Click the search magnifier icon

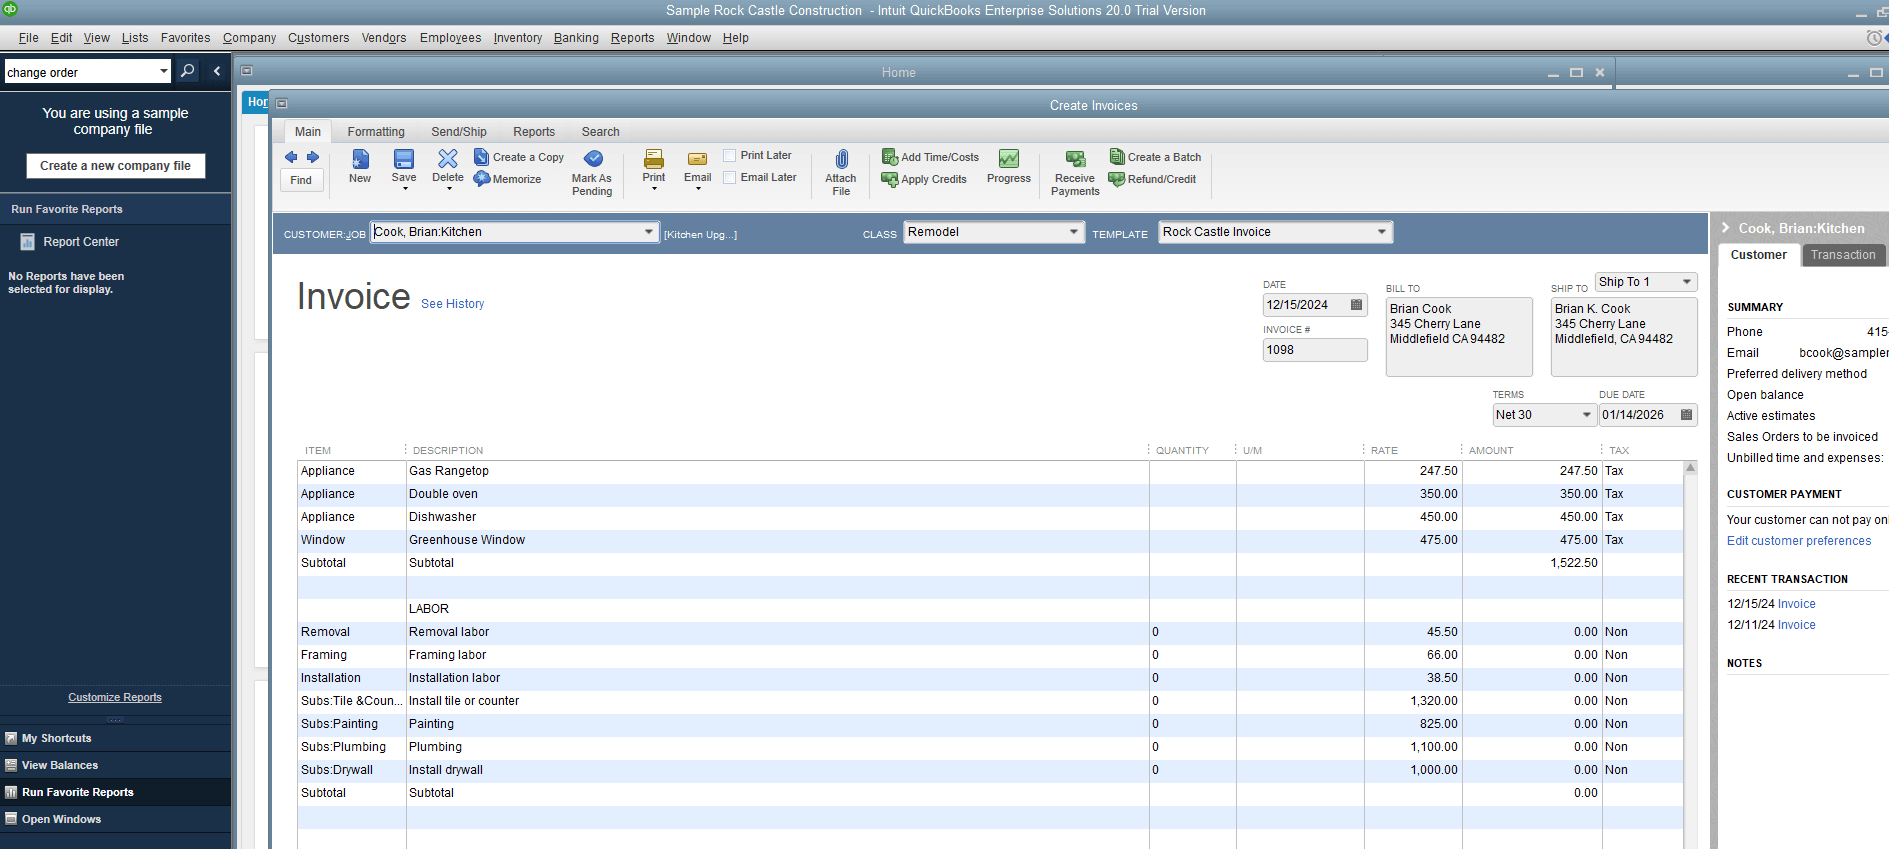(x=187, y=71)
